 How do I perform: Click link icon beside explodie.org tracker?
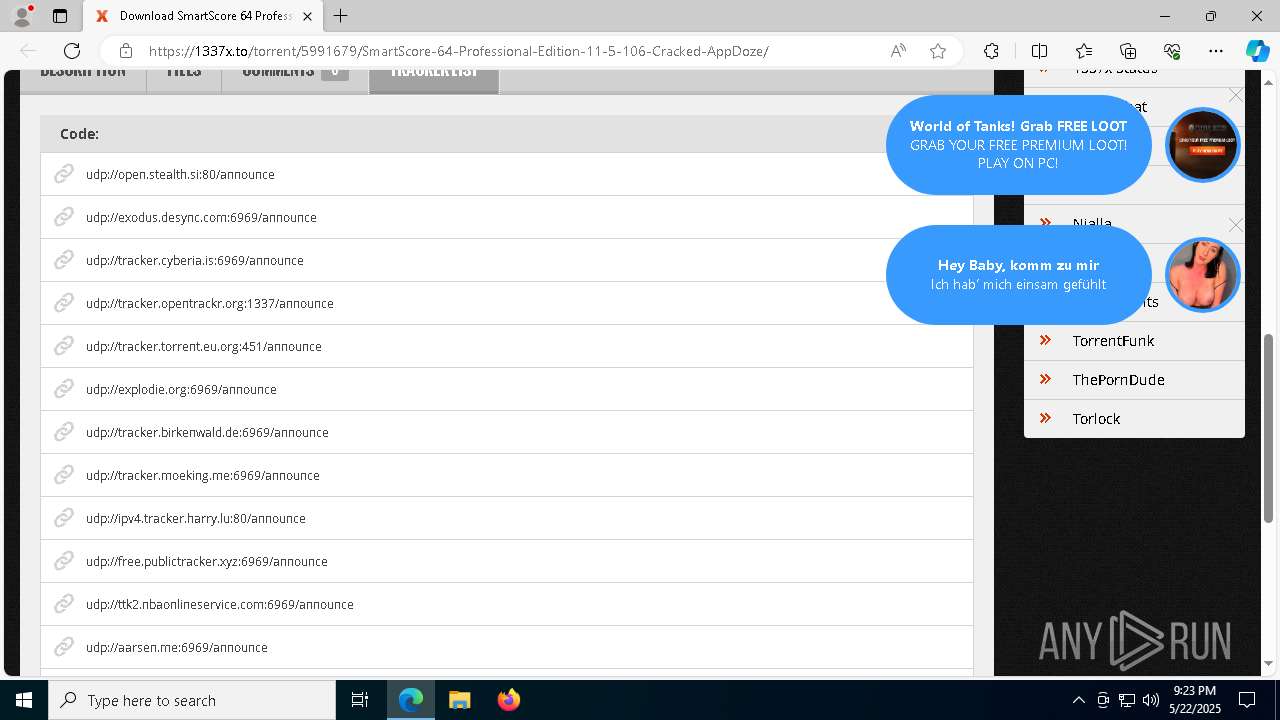[x=64, y=389]
